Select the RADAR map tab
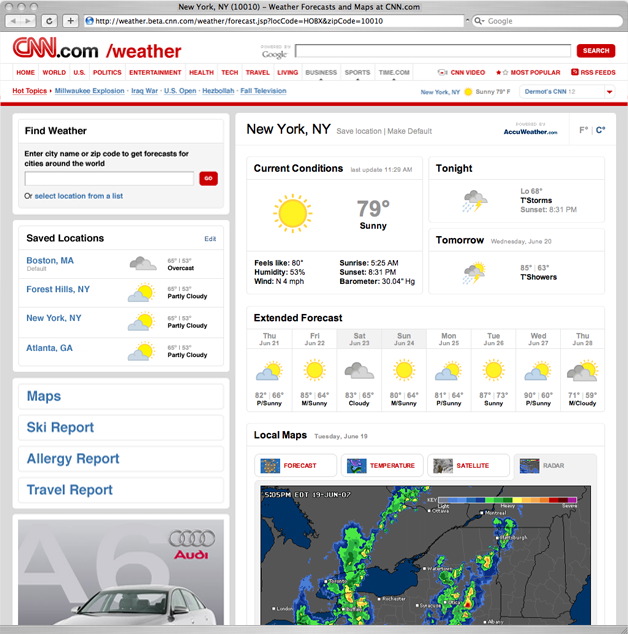The height and width of the screenshot is (634, 628). pyautogui.click(x=555, y=465)
